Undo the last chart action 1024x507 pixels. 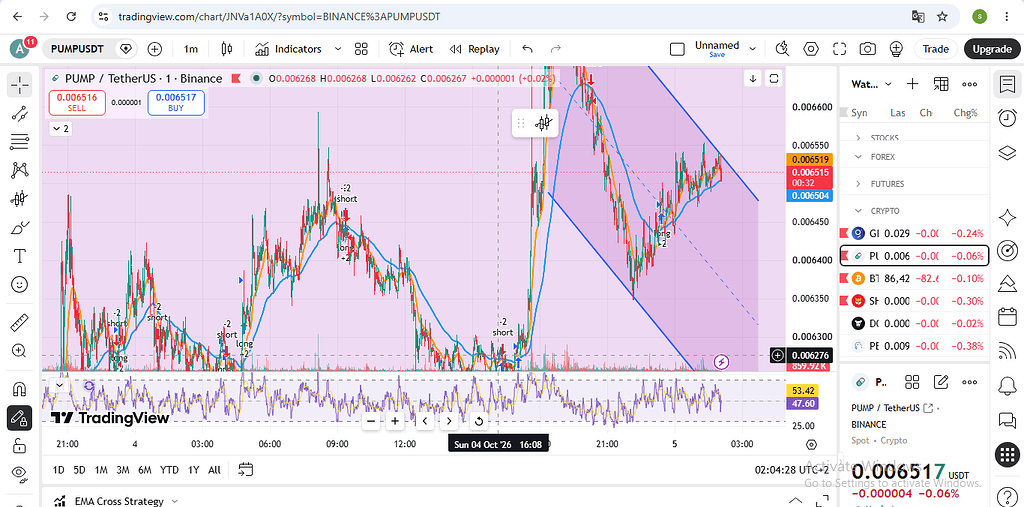click(528, 49)
